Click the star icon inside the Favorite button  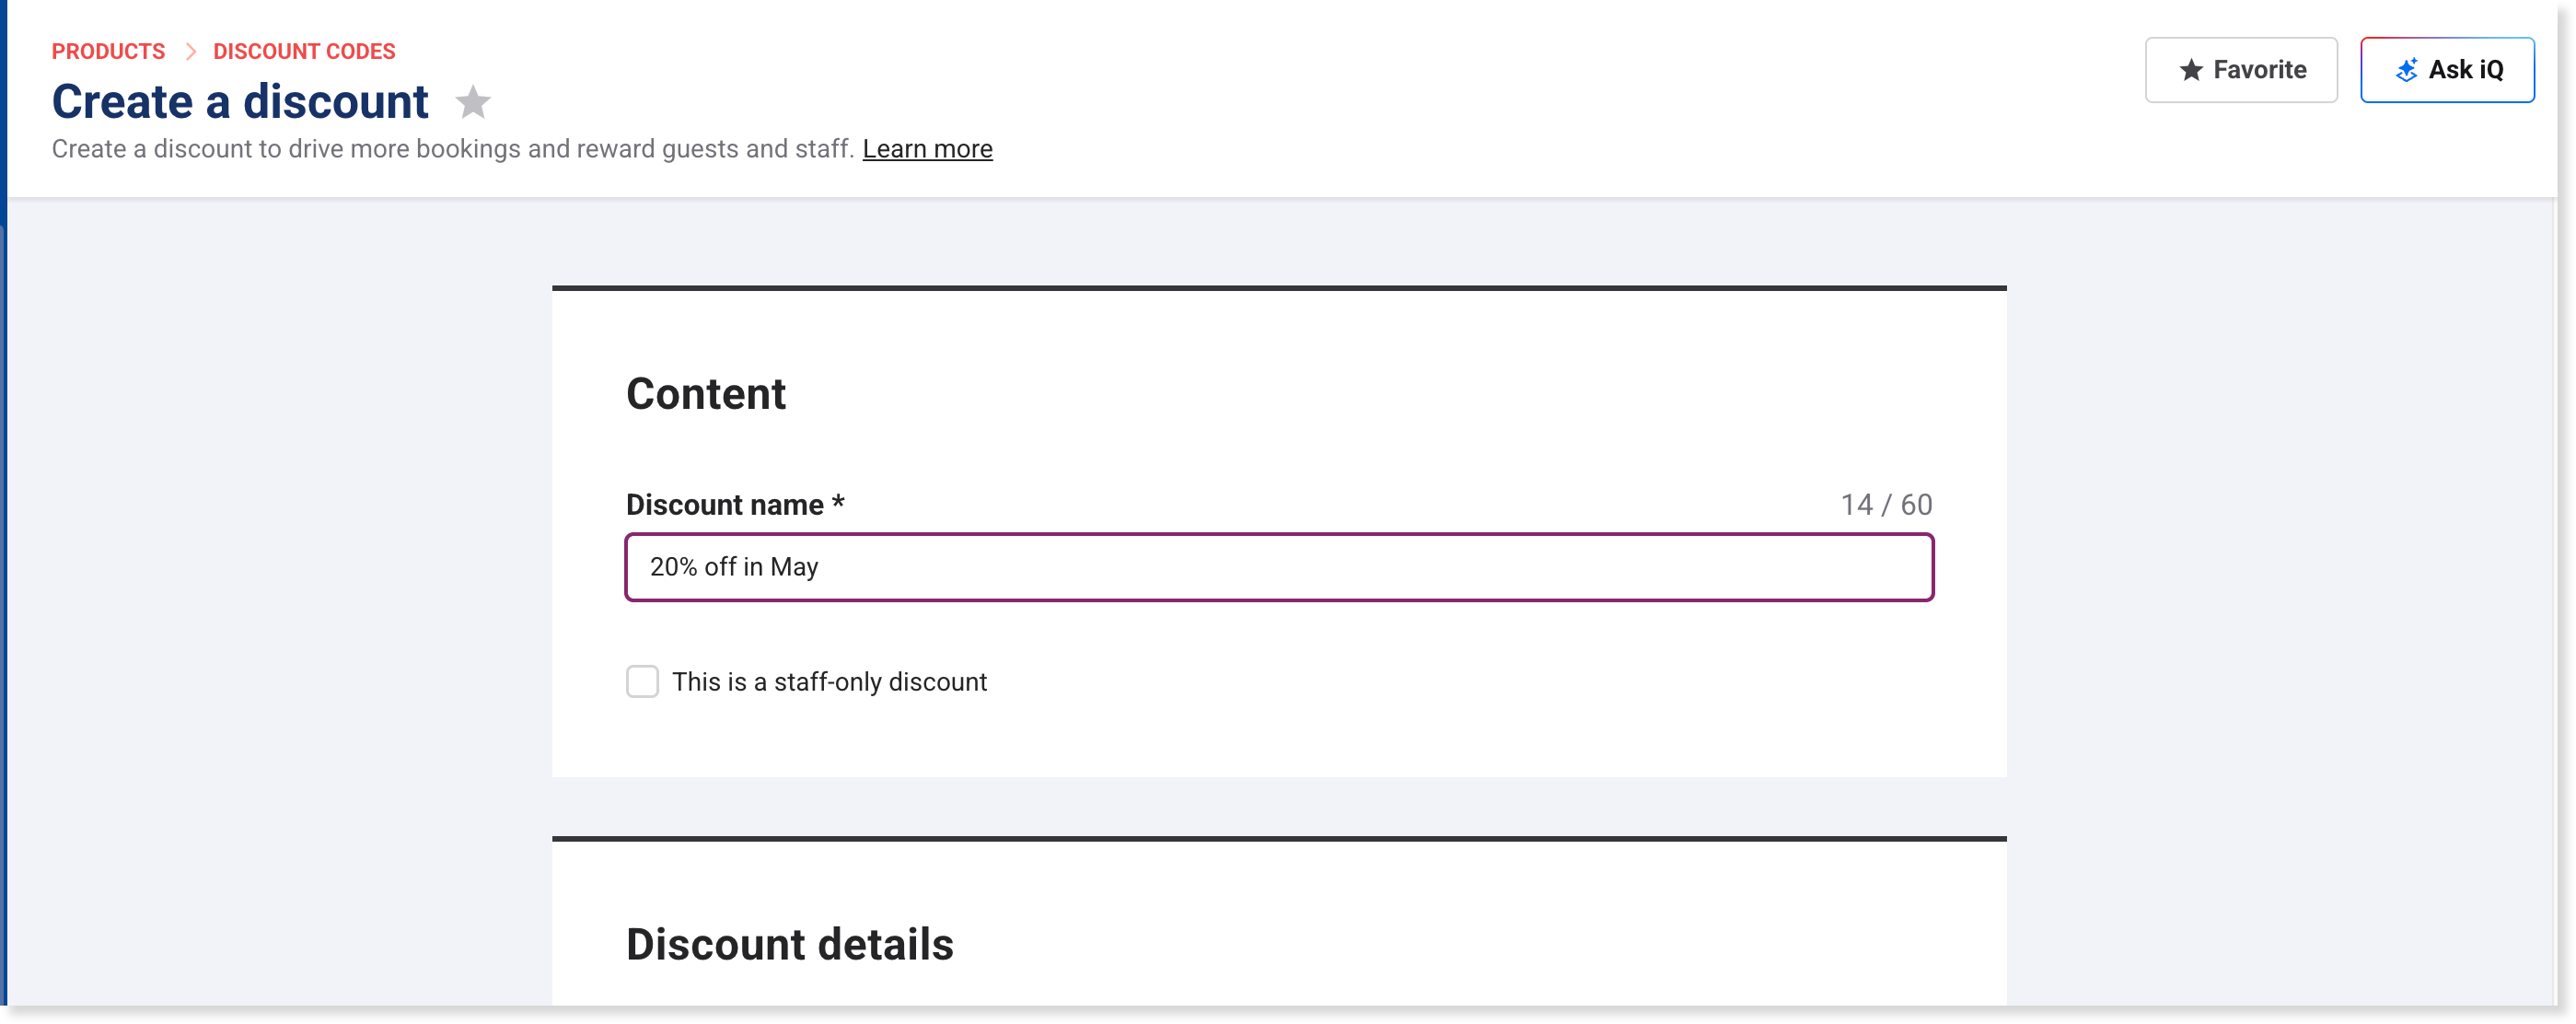tap(2190, 70)
